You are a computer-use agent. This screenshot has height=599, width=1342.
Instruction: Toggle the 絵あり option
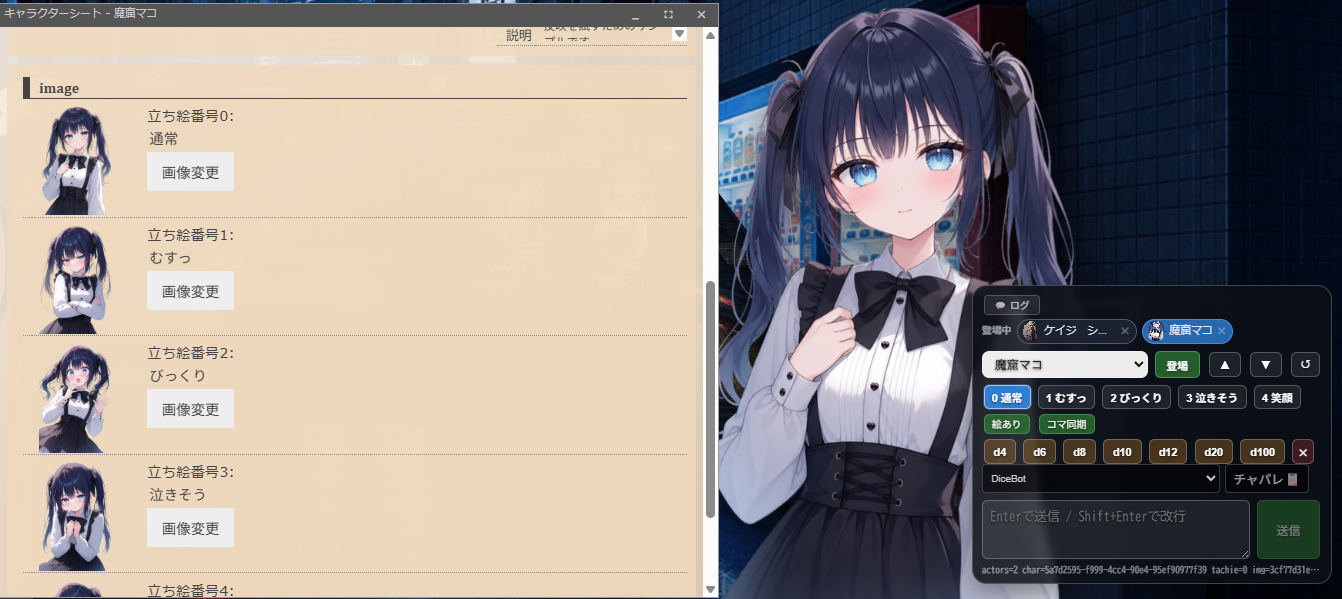[1007, 424]
